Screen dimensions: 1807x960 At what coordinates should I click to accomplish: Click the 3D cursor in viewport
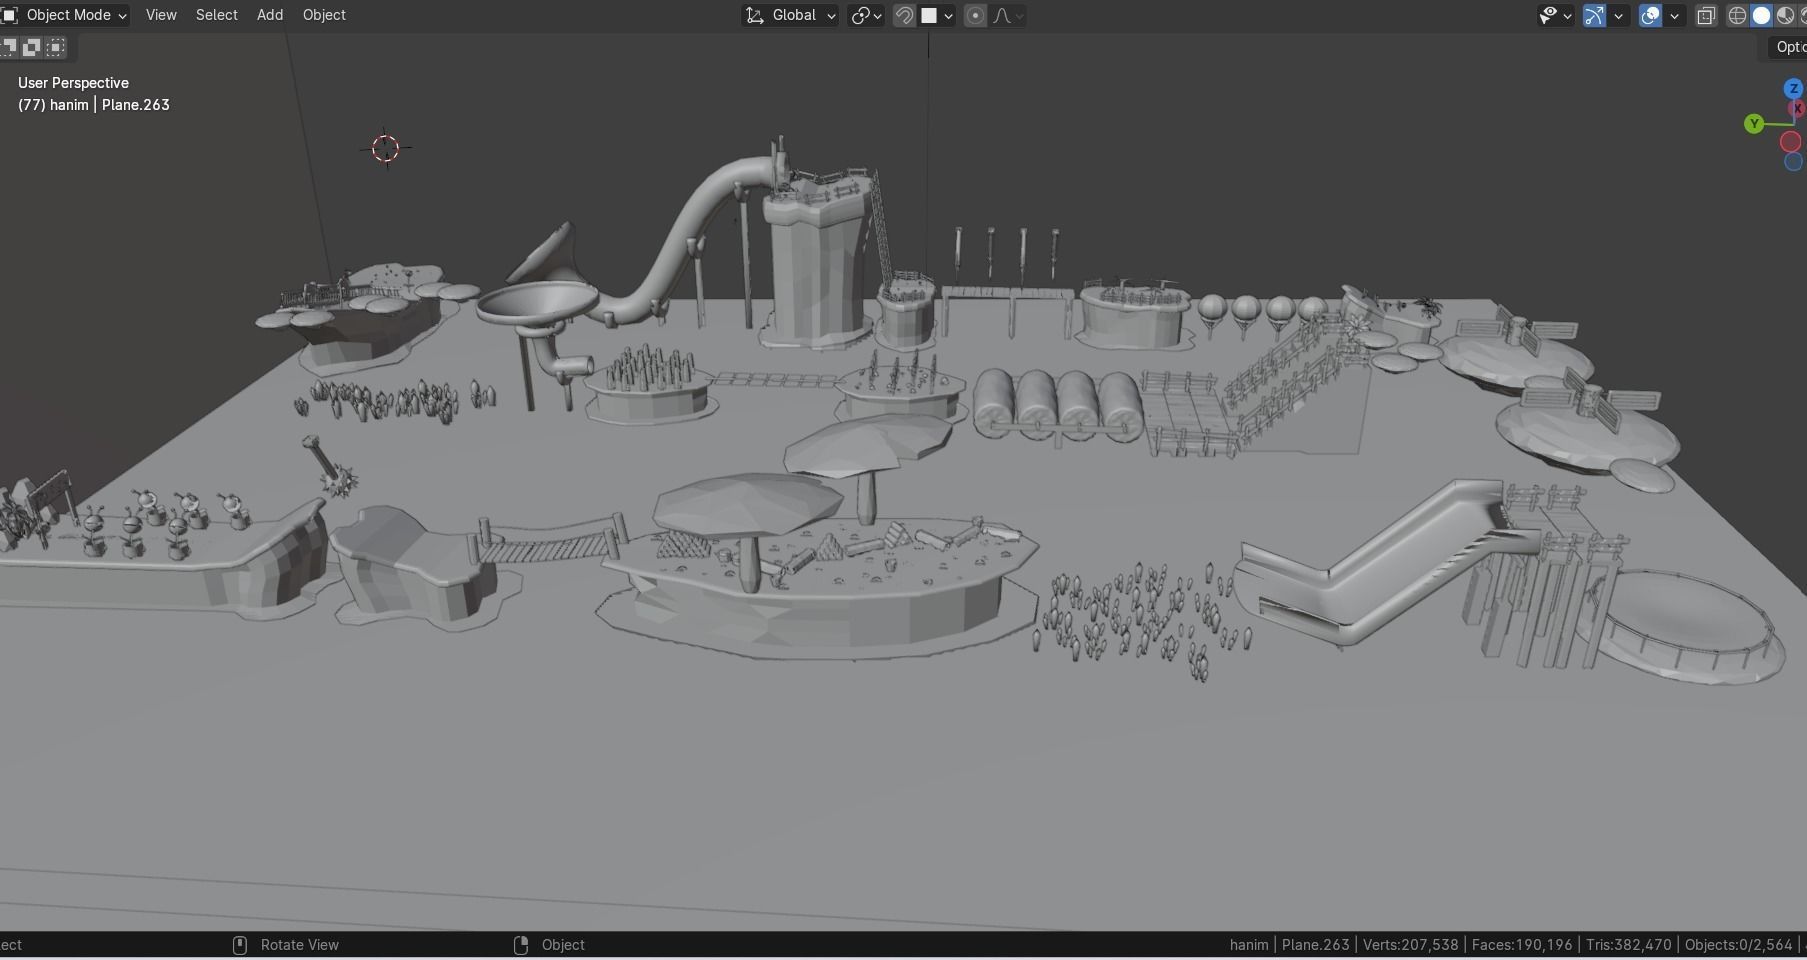coord(385,148)
